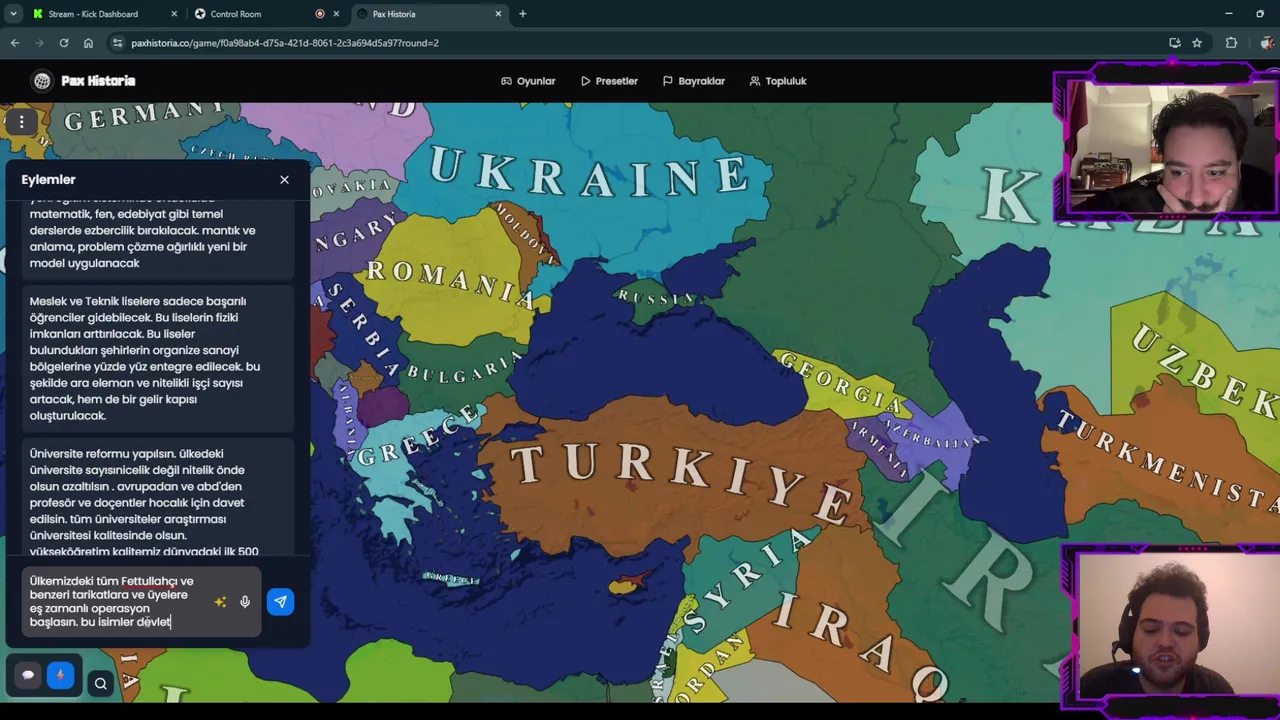This screenshot has height=720, width=1280.
Task: Close the Eylemler panel
Action: coord(284,180)
